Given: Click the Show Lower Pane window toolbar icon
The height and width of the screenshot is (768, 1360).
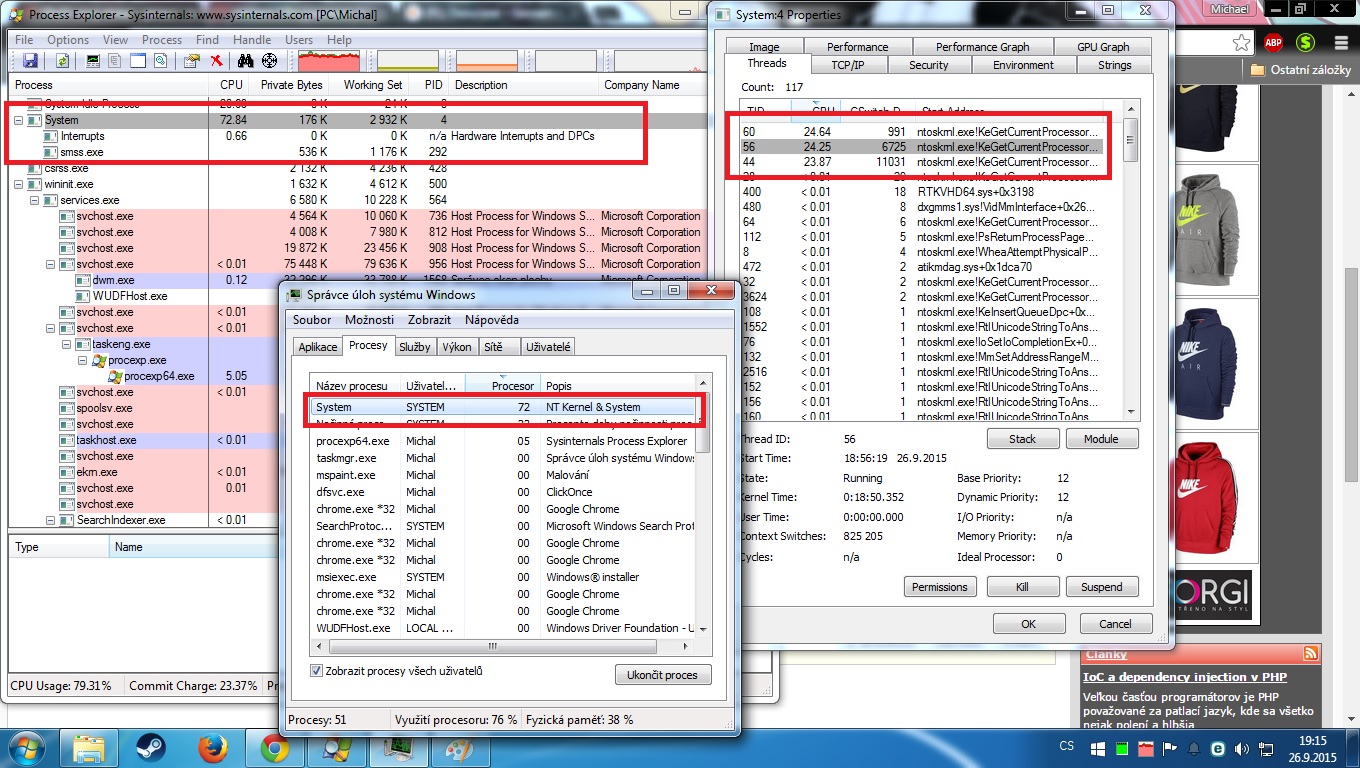Looking at the screenshot, I should pyautogui.click(x=138, y=61).
